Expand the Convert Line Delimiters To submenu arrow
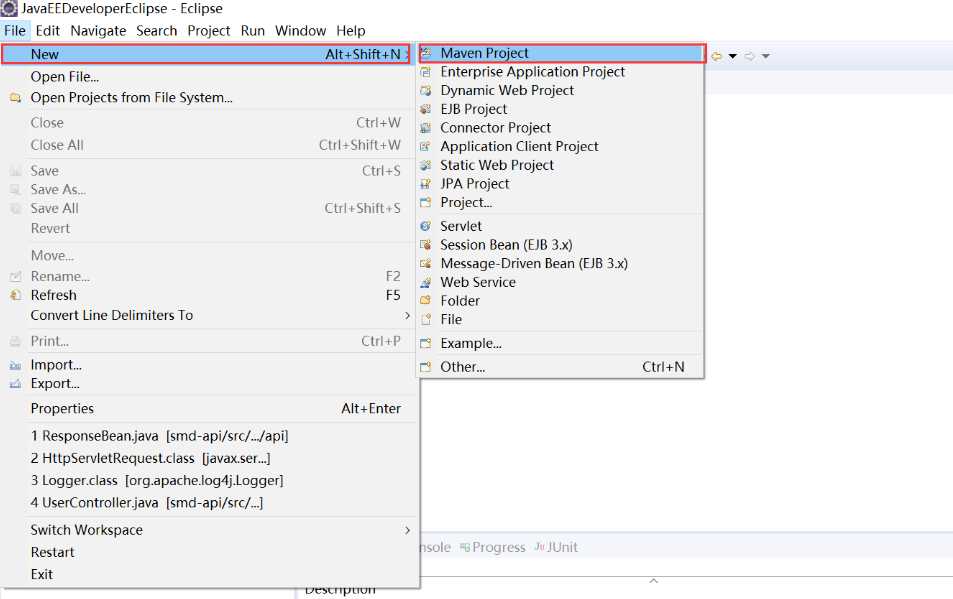 pyautogui.click(x=407, y=315)
